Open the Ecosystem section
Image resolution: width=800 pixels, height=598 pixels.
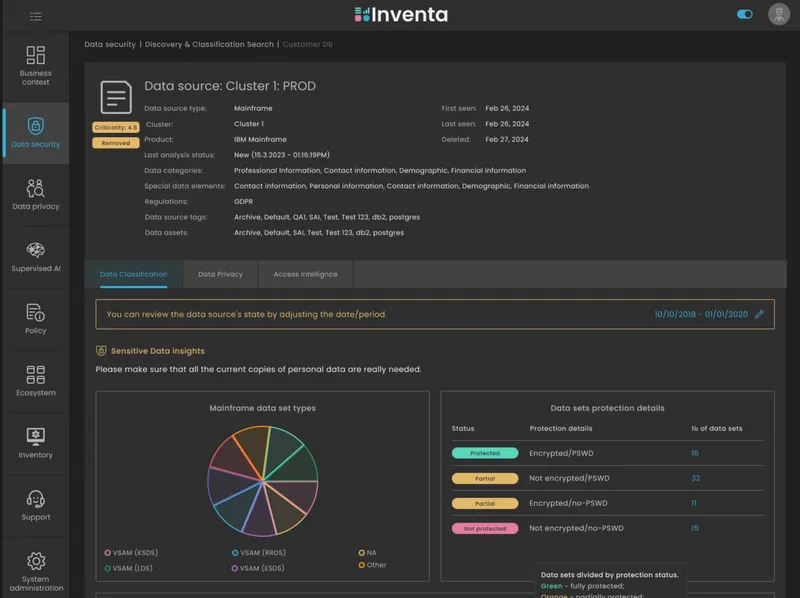(x=36, y=382)
